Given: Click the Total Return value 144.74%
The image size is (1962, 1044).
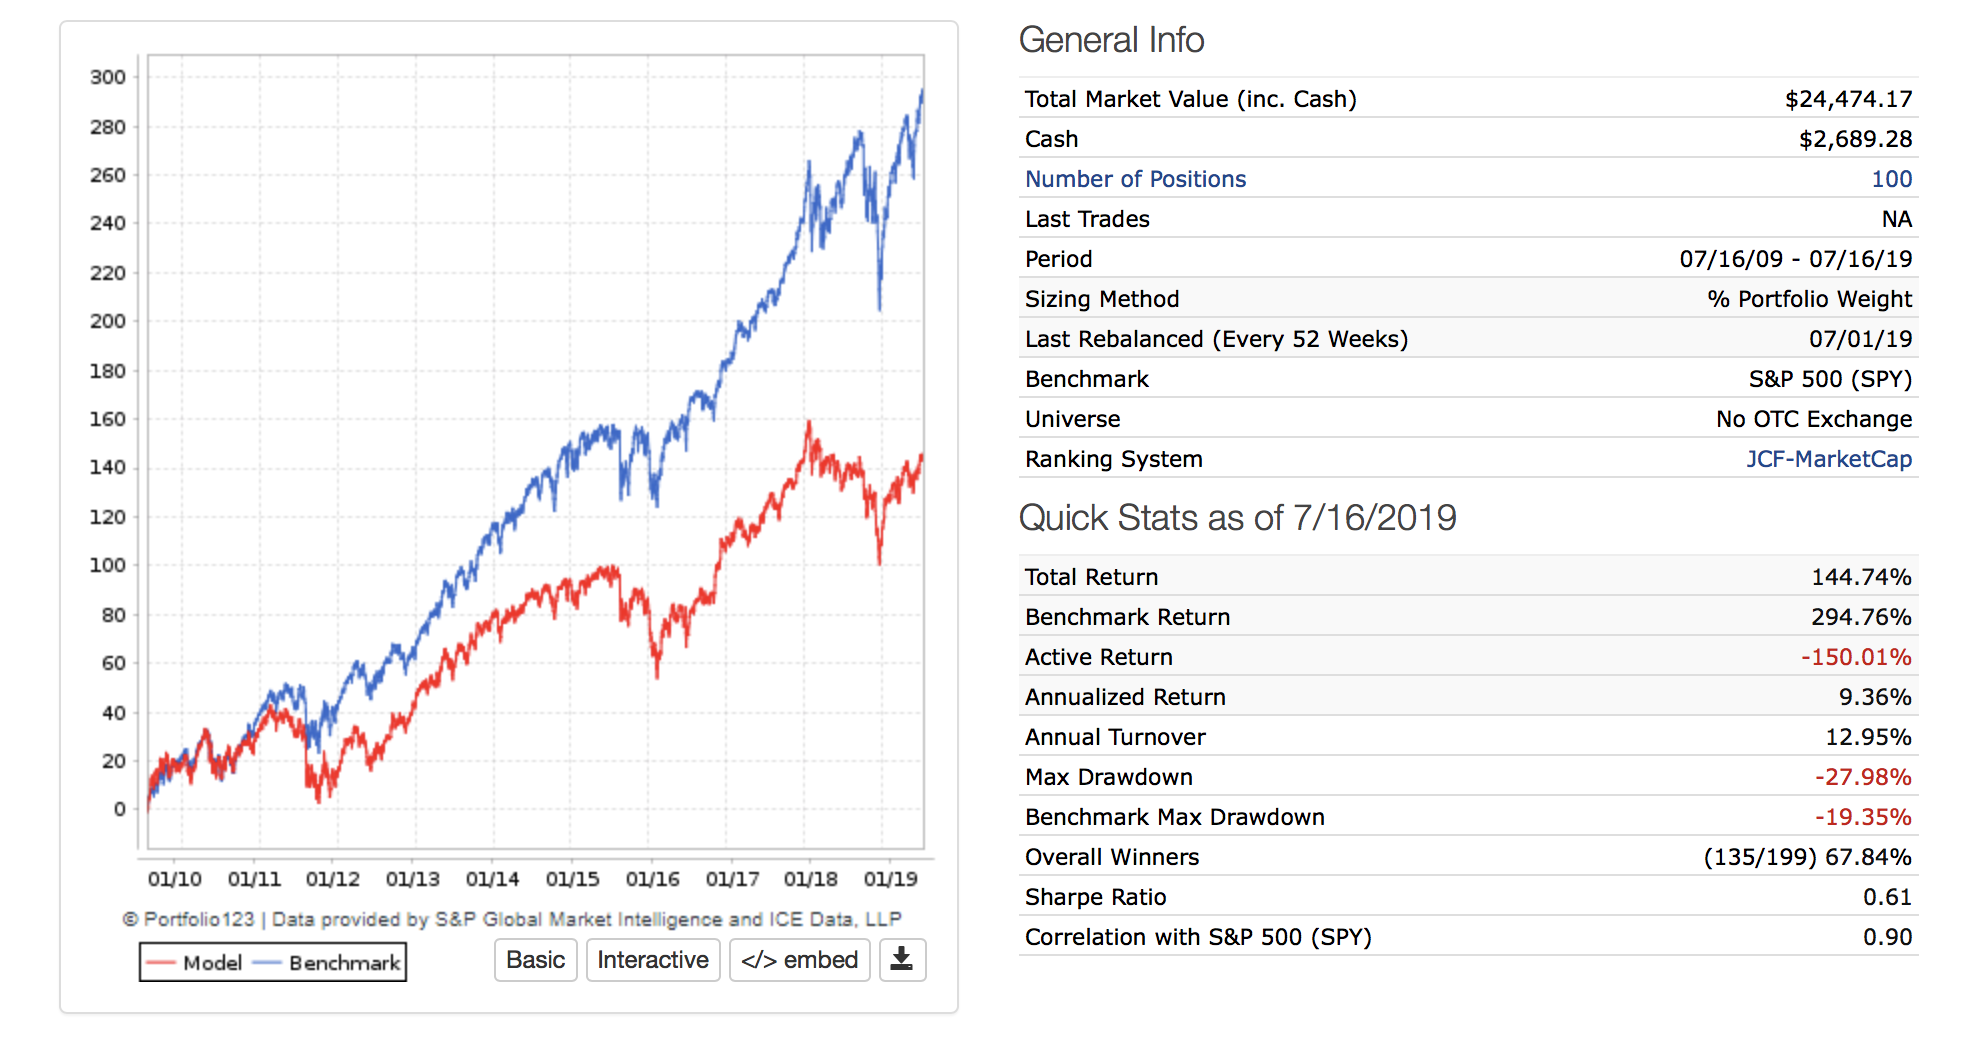Looking at the screenshot, I should click(x=1861, y=577).
